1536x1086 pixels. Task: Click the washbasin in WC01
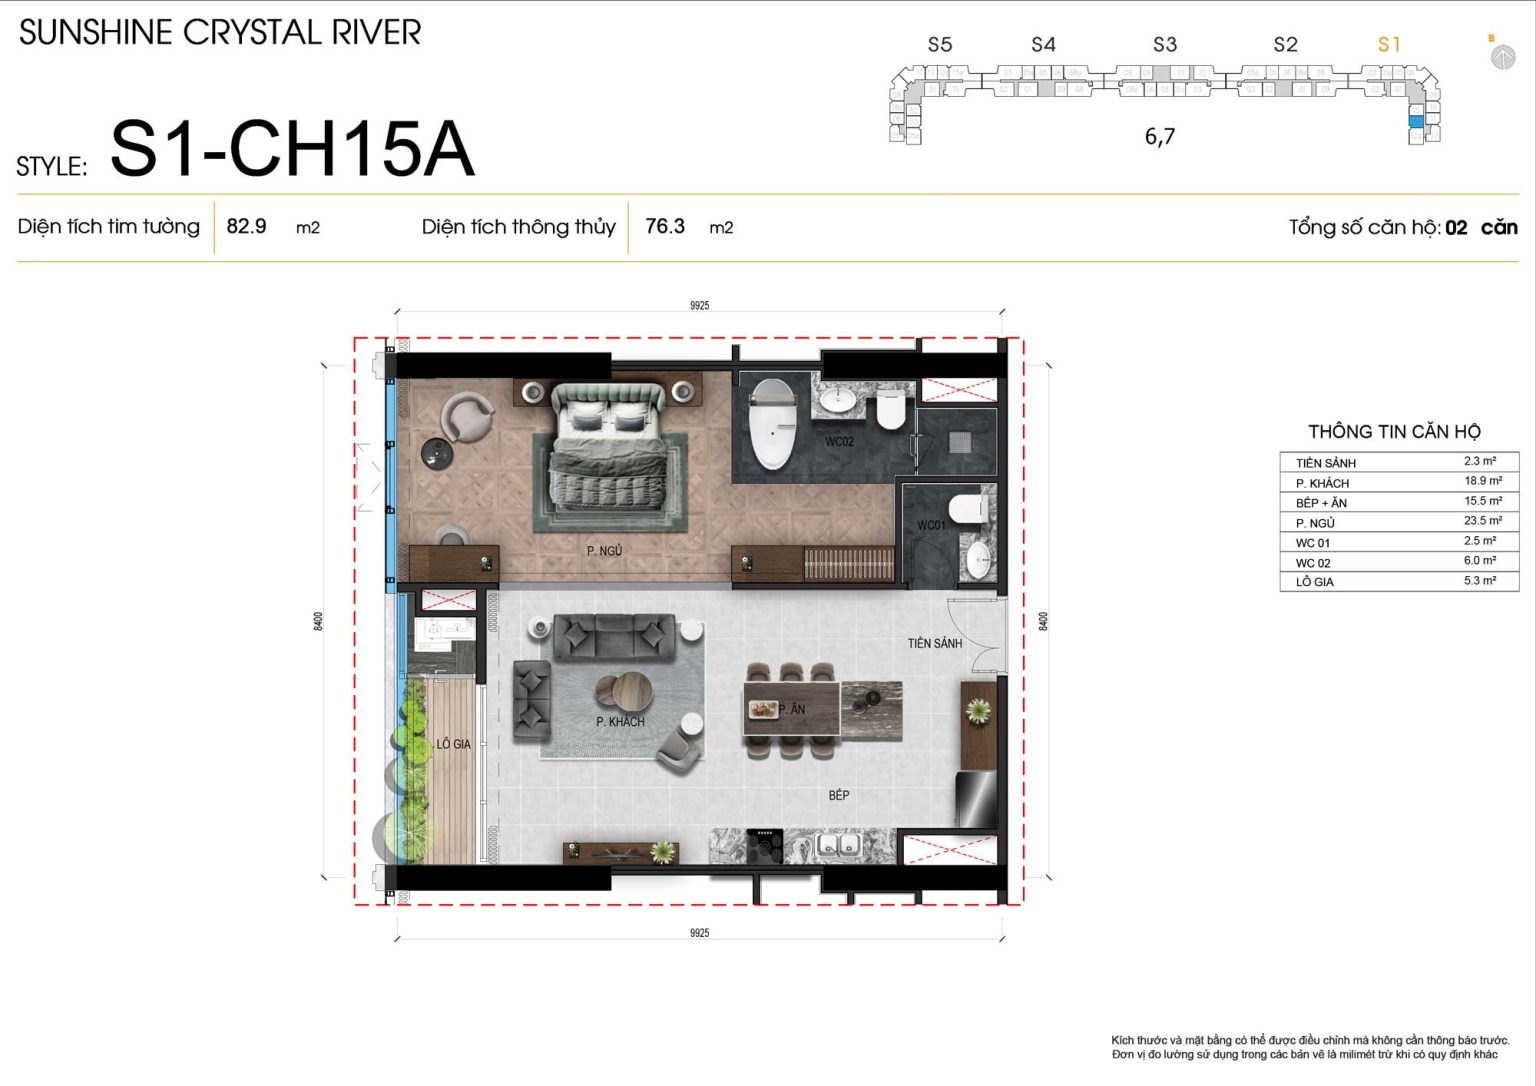click(x=978, y=560)
